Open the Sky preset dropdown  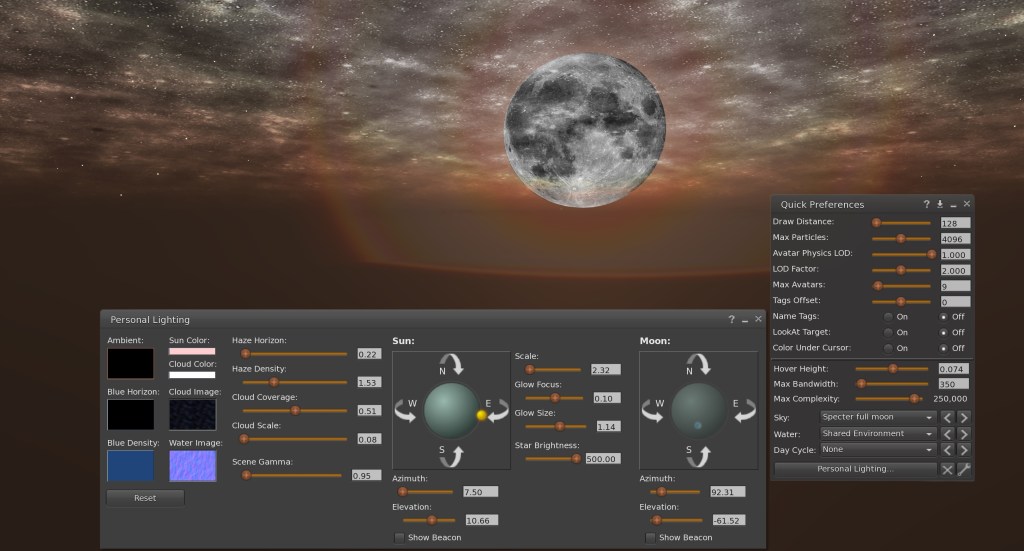tap(877, 417)
